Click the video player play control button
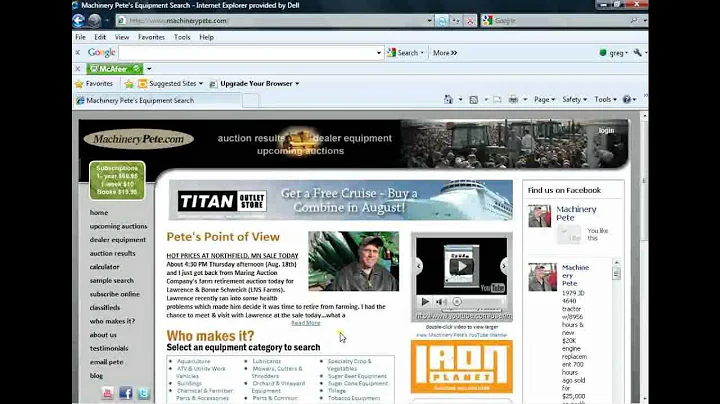 pos(425,302)
